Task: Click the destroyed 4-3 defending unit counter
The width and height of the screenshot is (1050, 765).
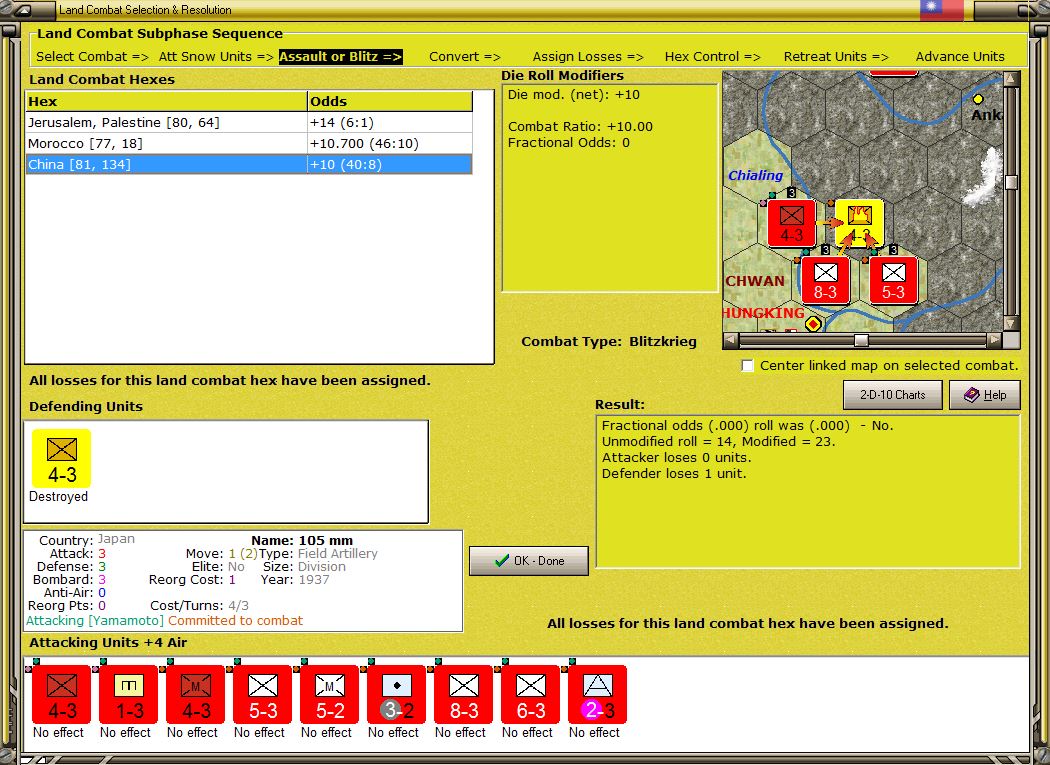Action: pos(62,458)
